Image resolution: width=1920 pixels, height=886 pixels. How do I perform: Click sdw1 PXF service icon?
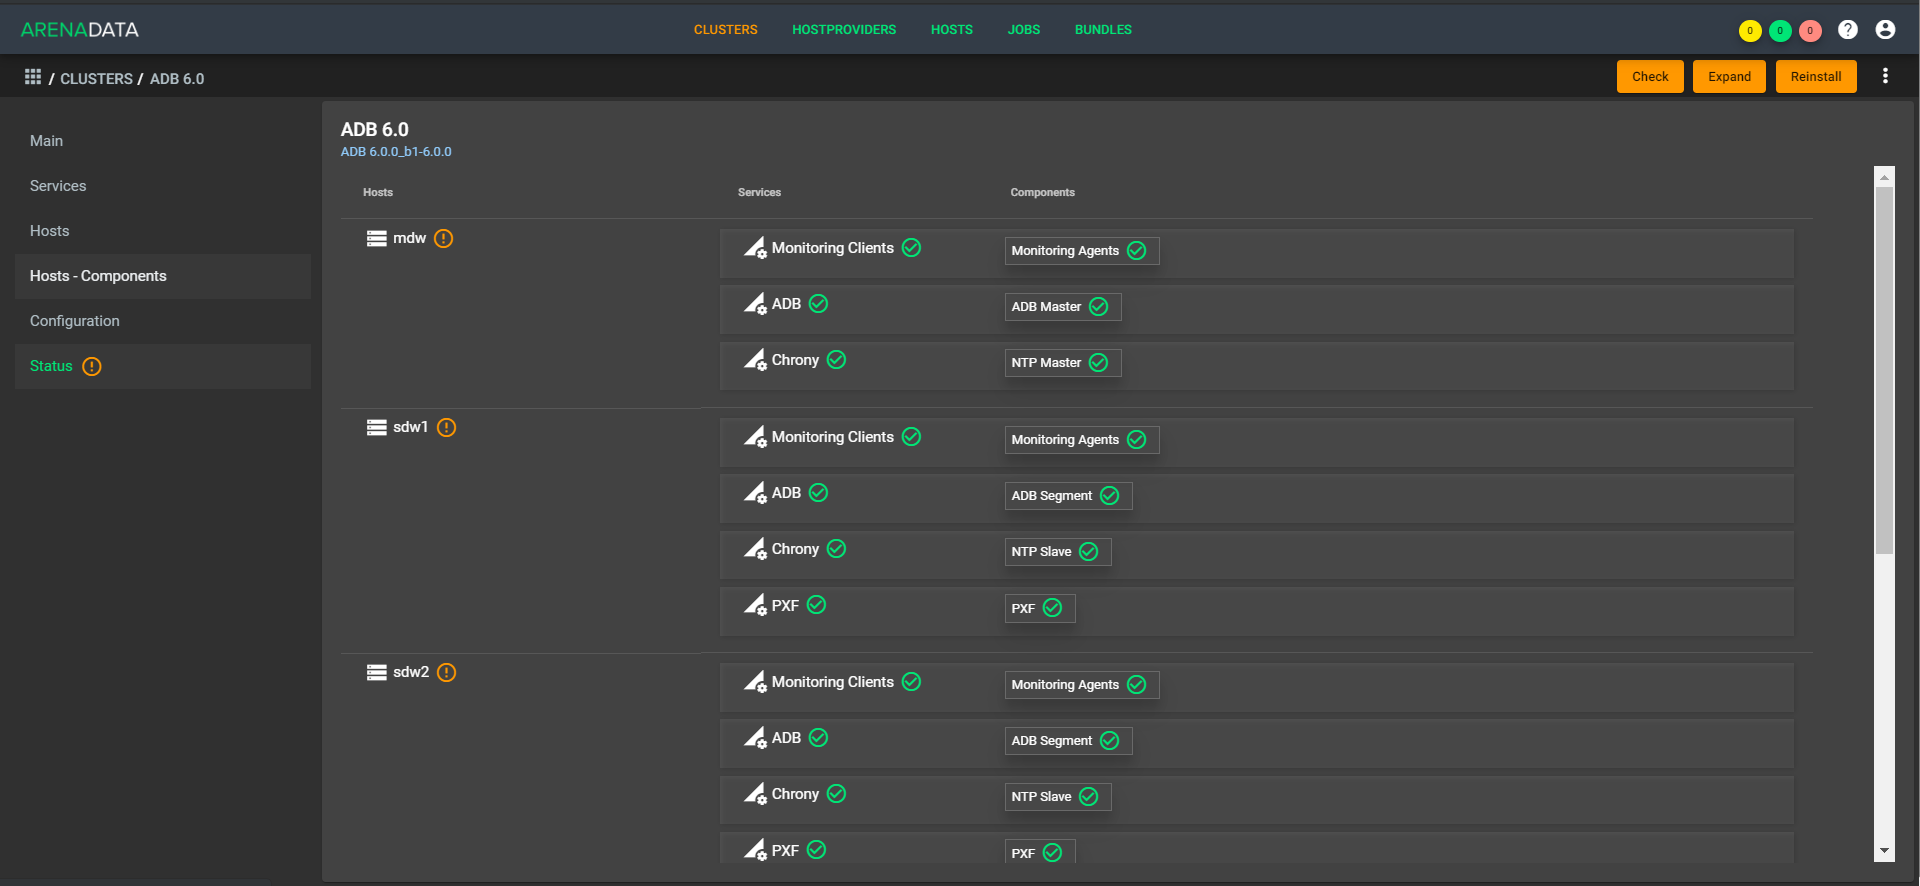tap(755, 605)
